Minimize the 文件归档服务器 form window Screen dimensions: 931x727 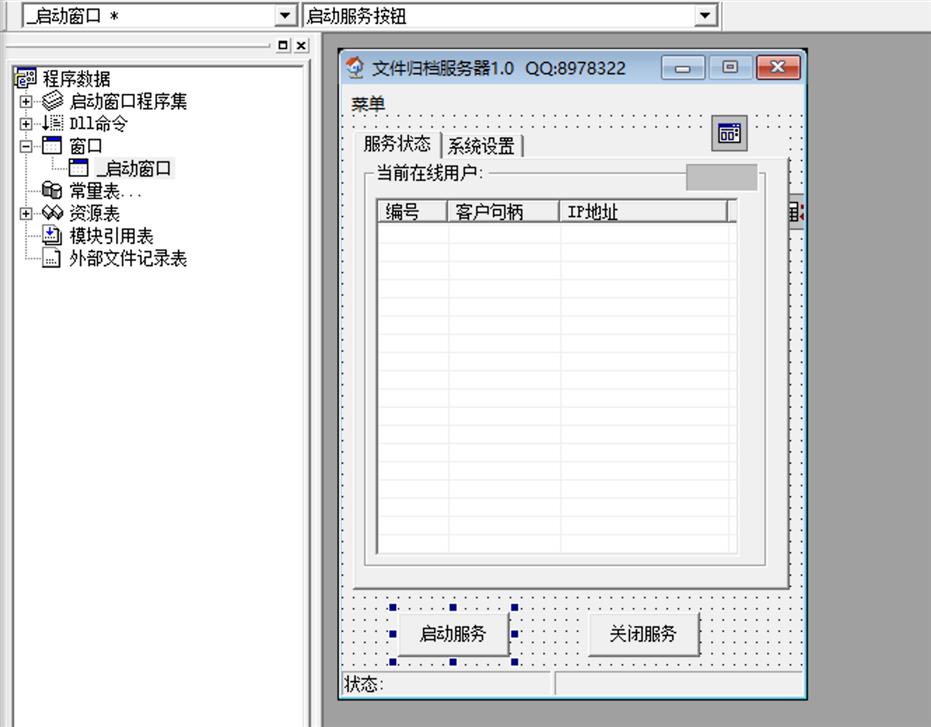coord(683,68)
